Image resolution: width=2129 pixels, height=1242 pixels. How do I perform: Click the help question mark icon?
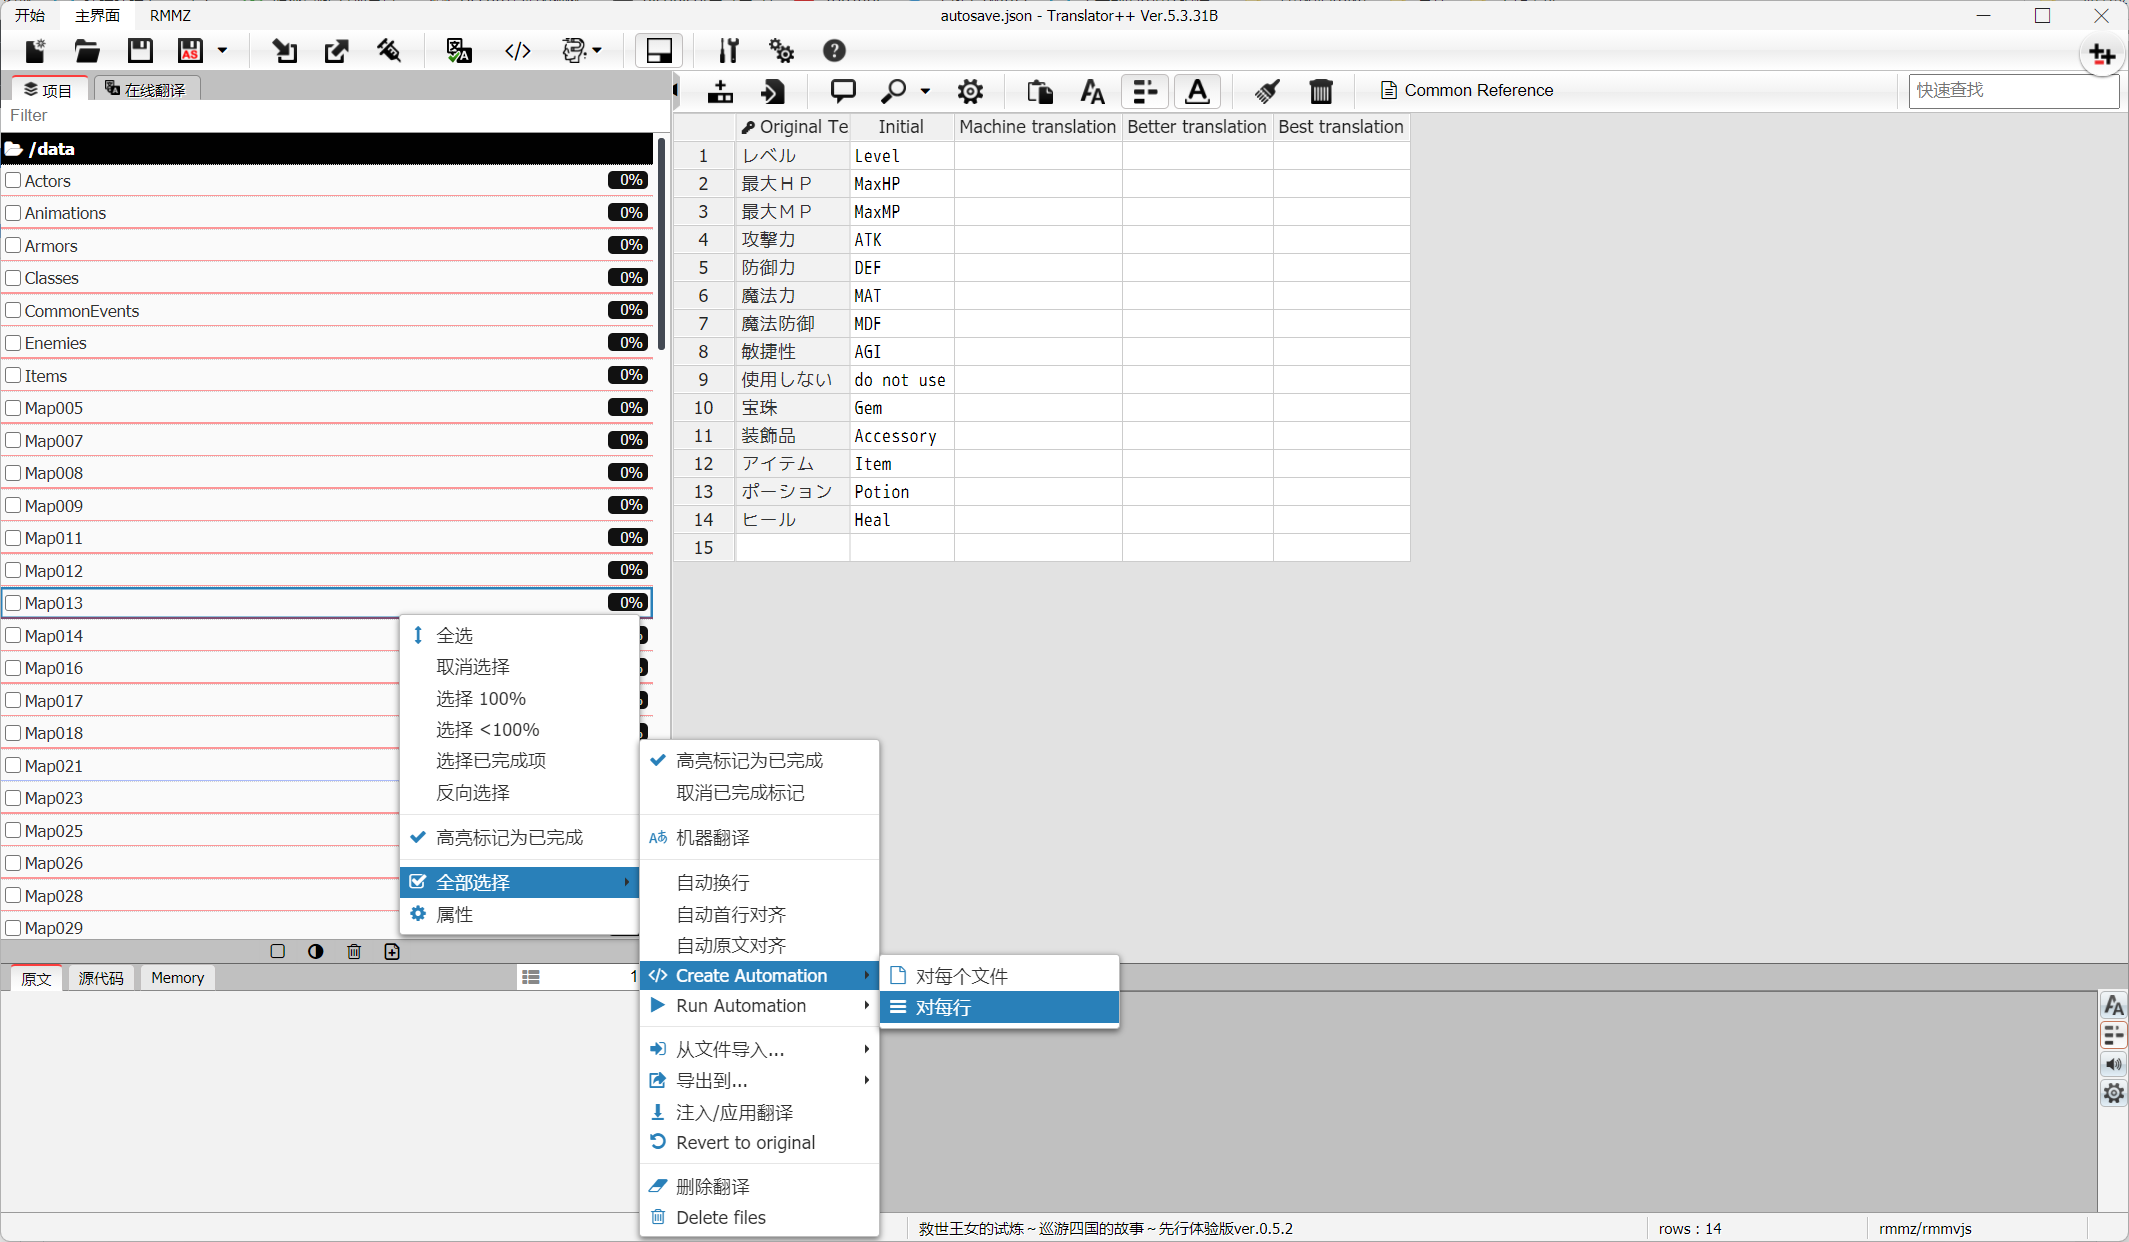pos(834,51)
